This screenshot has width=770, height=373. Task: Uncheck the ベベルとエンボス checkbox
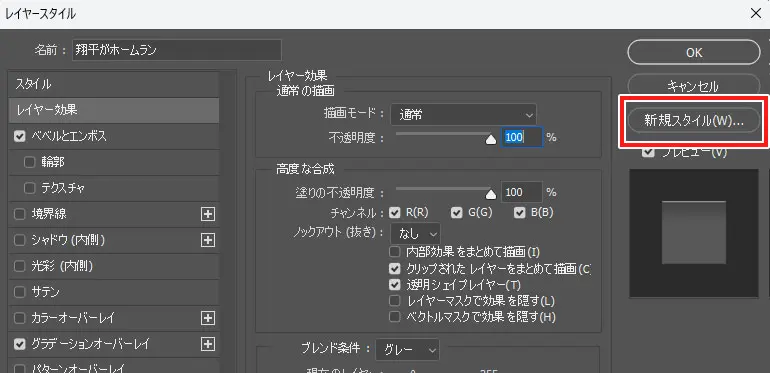pyautogui.click(x=20, y=136)
